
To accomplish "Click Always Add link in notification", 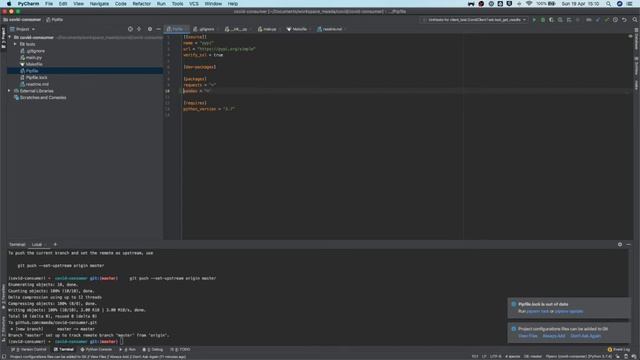I will click(x=553, y=336).
